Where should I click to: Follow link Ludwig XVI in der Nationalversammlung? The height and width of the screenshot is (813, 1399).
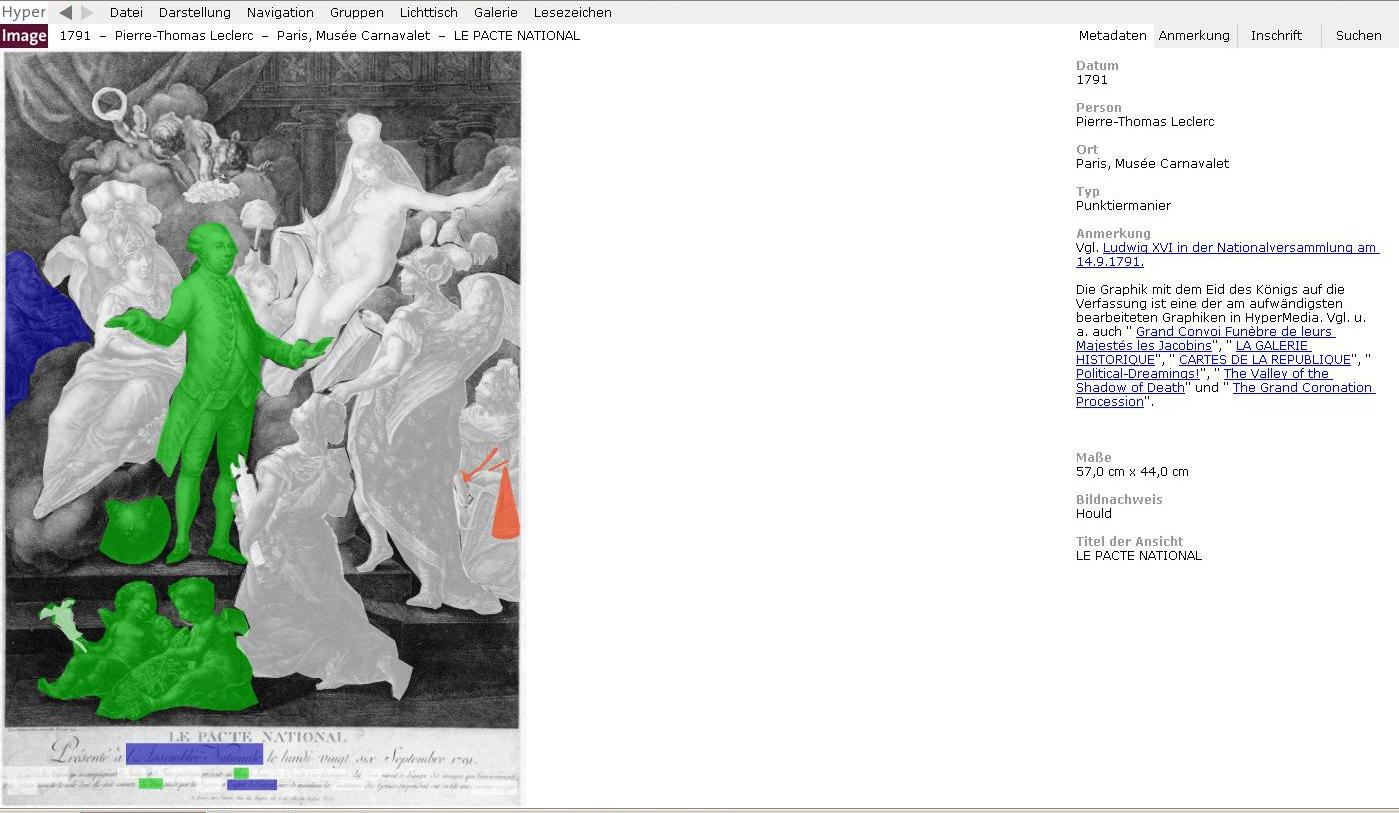pyautogui.click(x=1240, y=247)
